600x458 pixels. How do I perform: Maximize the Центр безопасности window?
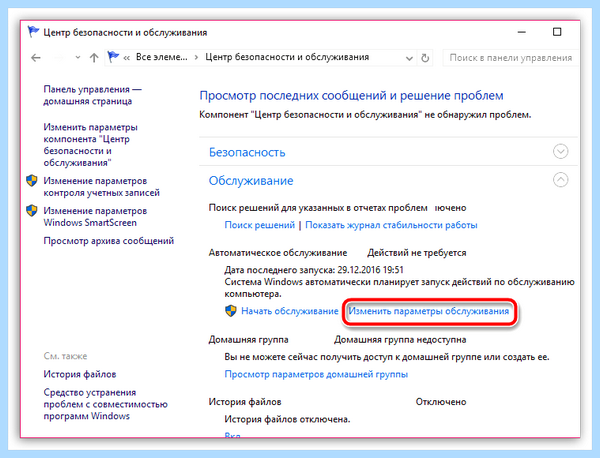[x=557, y=32]
